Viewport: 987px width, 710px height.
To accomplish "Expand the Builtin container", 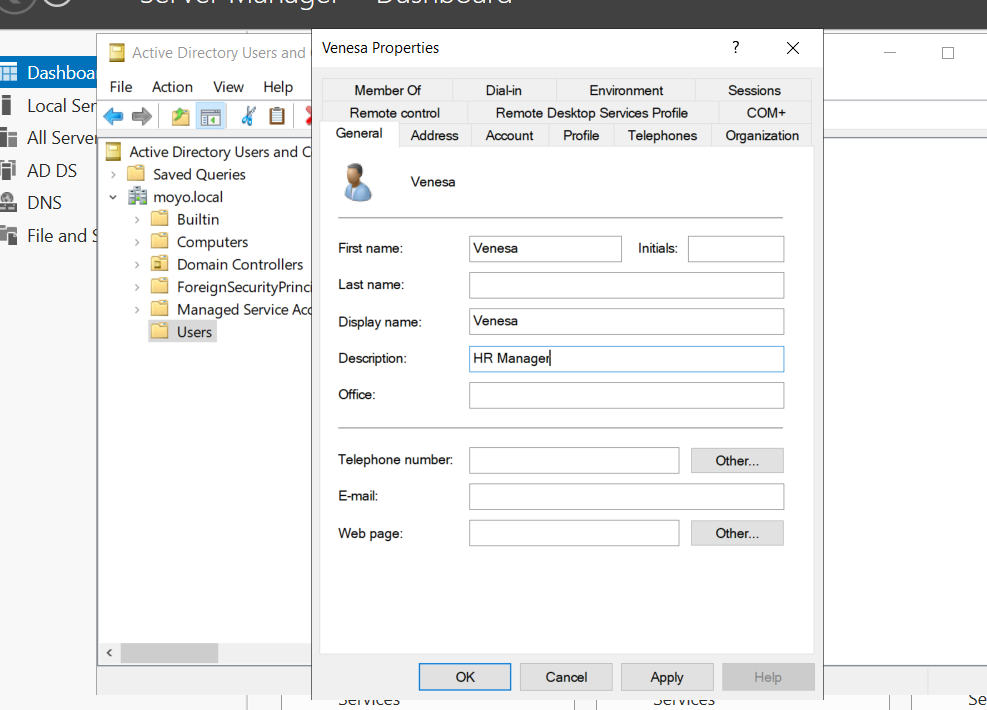I will click(137, 220).
